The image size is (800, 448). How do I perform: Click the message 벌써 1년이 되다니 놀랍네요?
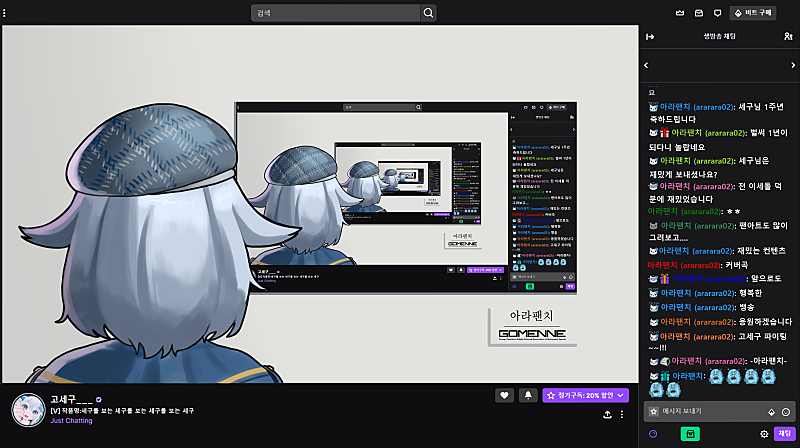click(x=718, y=140)
